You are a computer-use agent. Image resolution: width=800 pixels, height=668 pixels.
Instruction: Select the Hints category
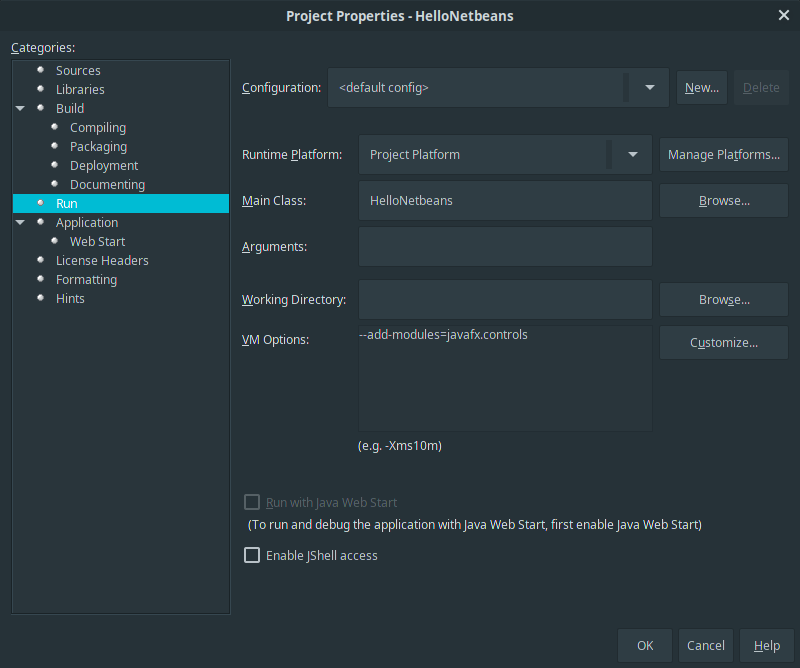coord(70,299)
